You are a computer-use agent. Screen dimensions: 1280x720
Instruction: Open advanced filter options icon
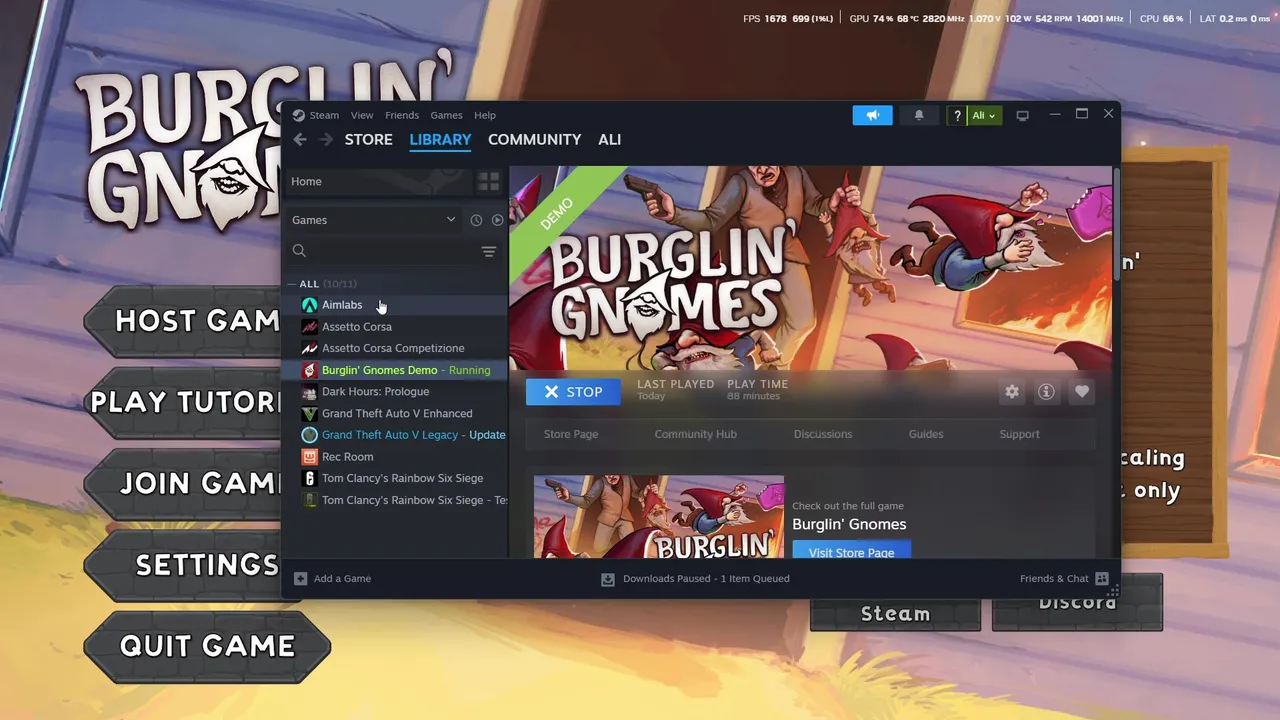[x=488, y=251]
